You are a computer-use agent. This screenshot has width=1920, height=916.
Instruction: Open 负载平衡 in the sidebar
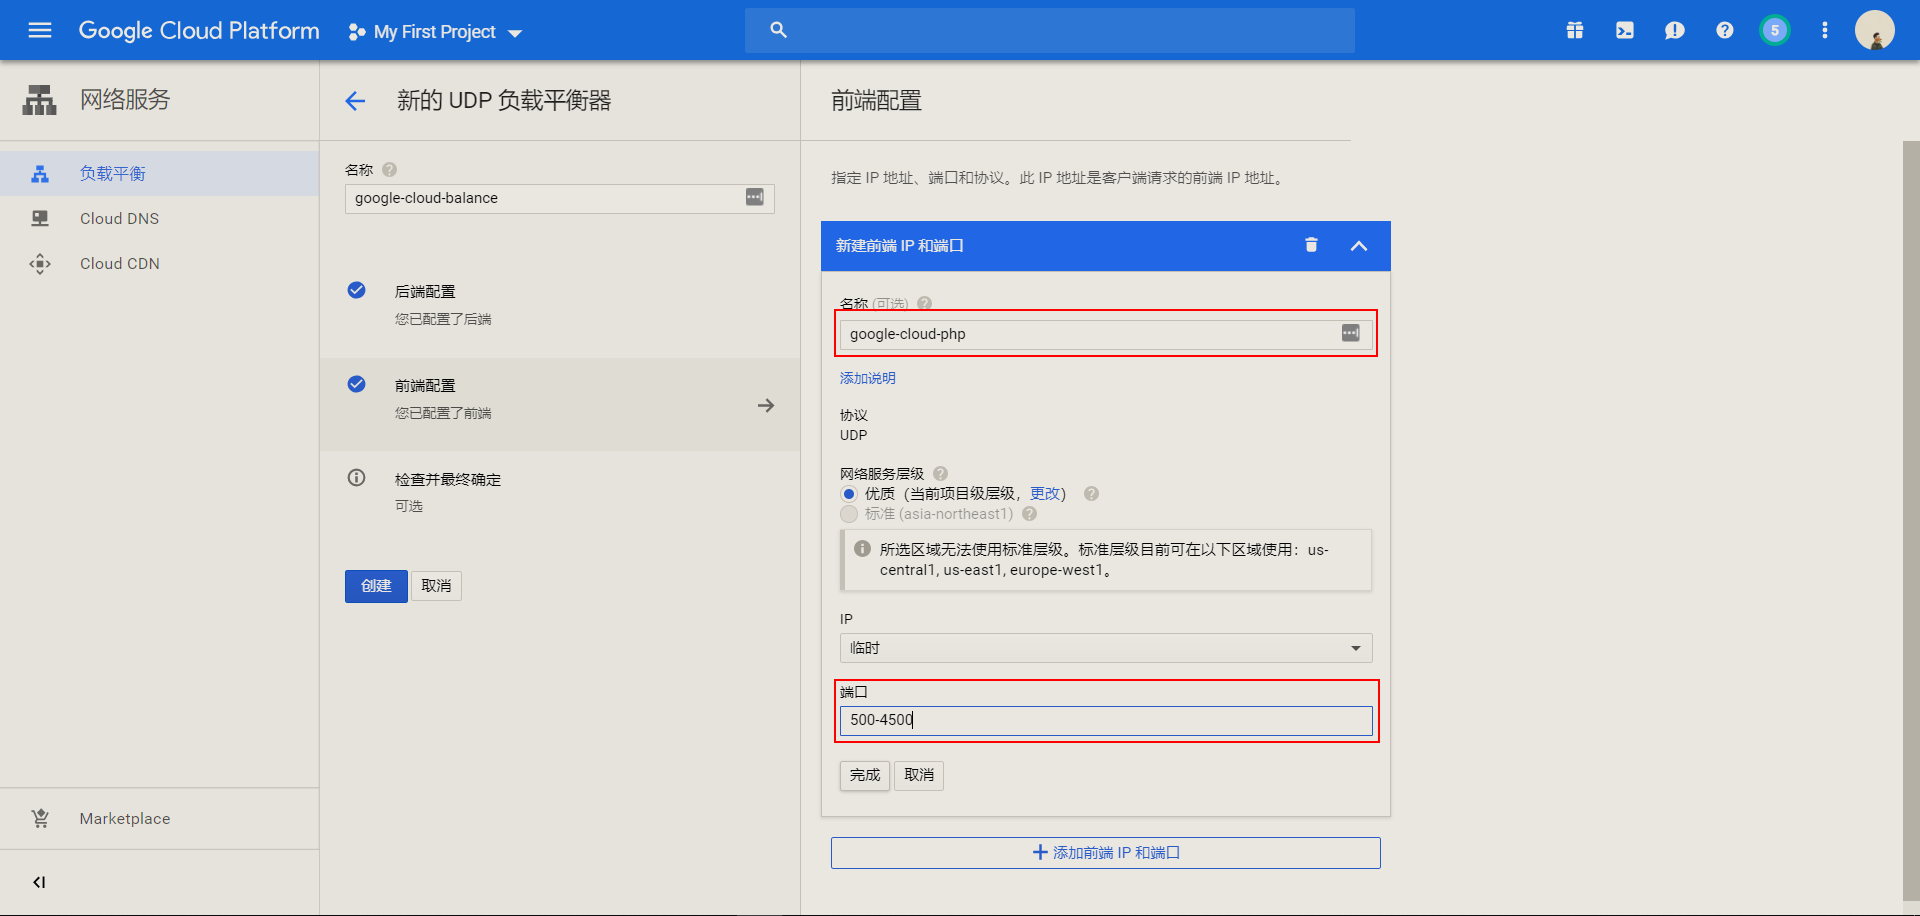point(160,174)
